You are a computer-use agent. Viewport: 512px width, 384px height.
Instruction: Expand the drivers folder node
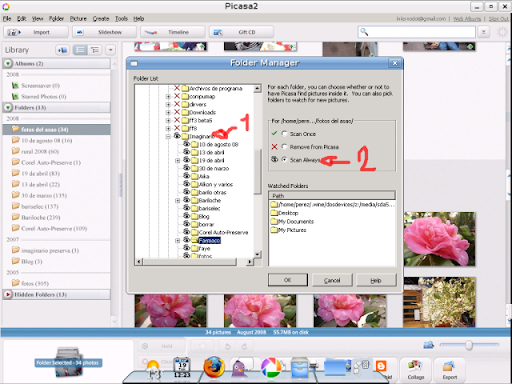point(168,104)
